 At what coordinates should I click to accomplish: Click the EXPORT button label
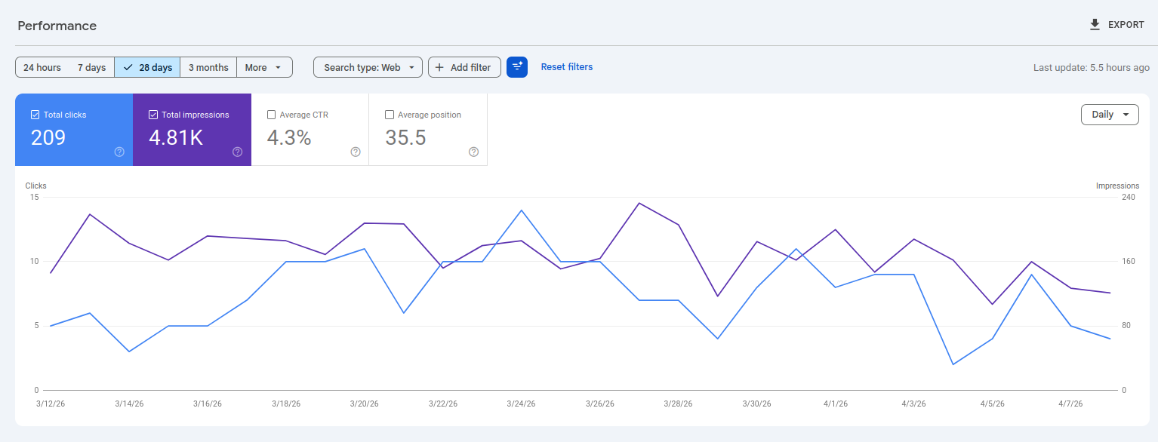point(1126,25)
